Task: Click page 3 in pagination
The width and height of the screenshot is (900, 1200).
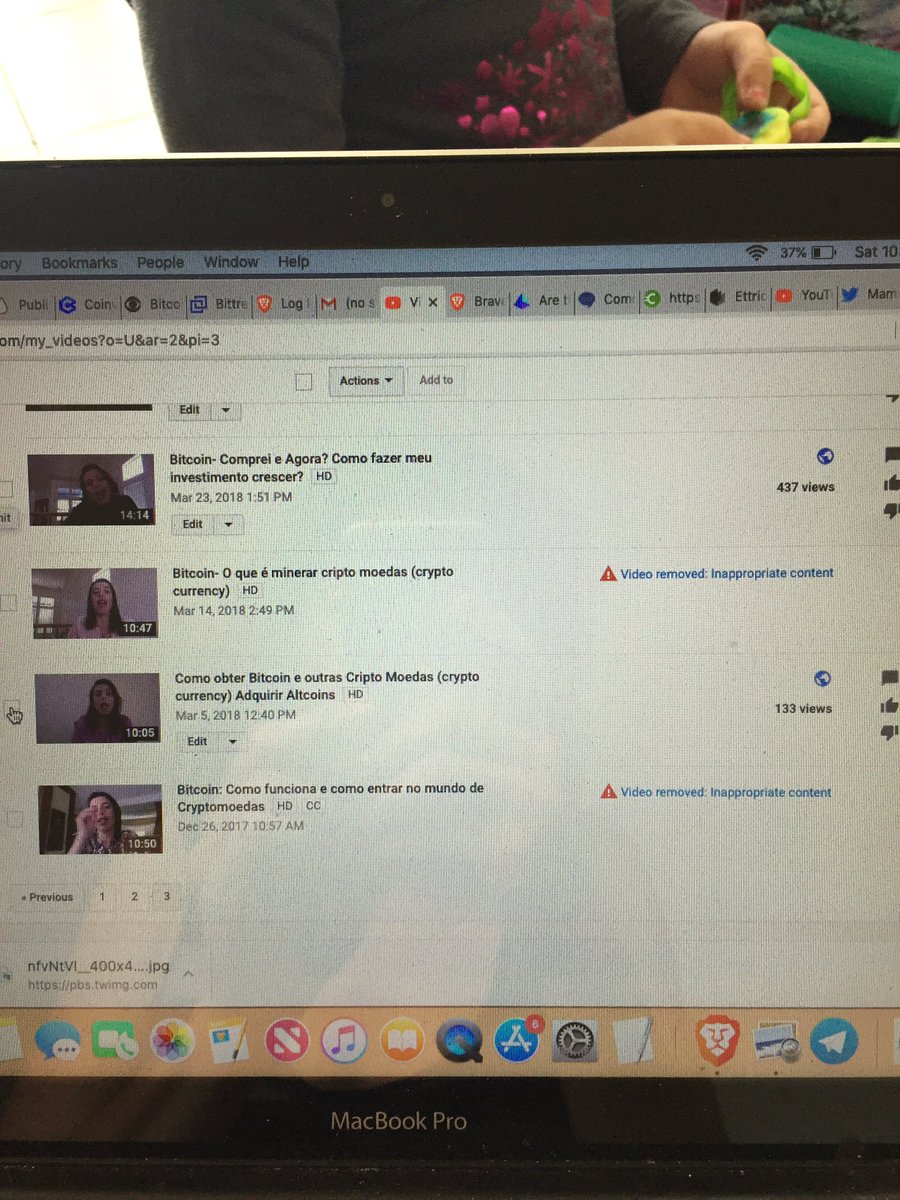Action: coord(167,896)
